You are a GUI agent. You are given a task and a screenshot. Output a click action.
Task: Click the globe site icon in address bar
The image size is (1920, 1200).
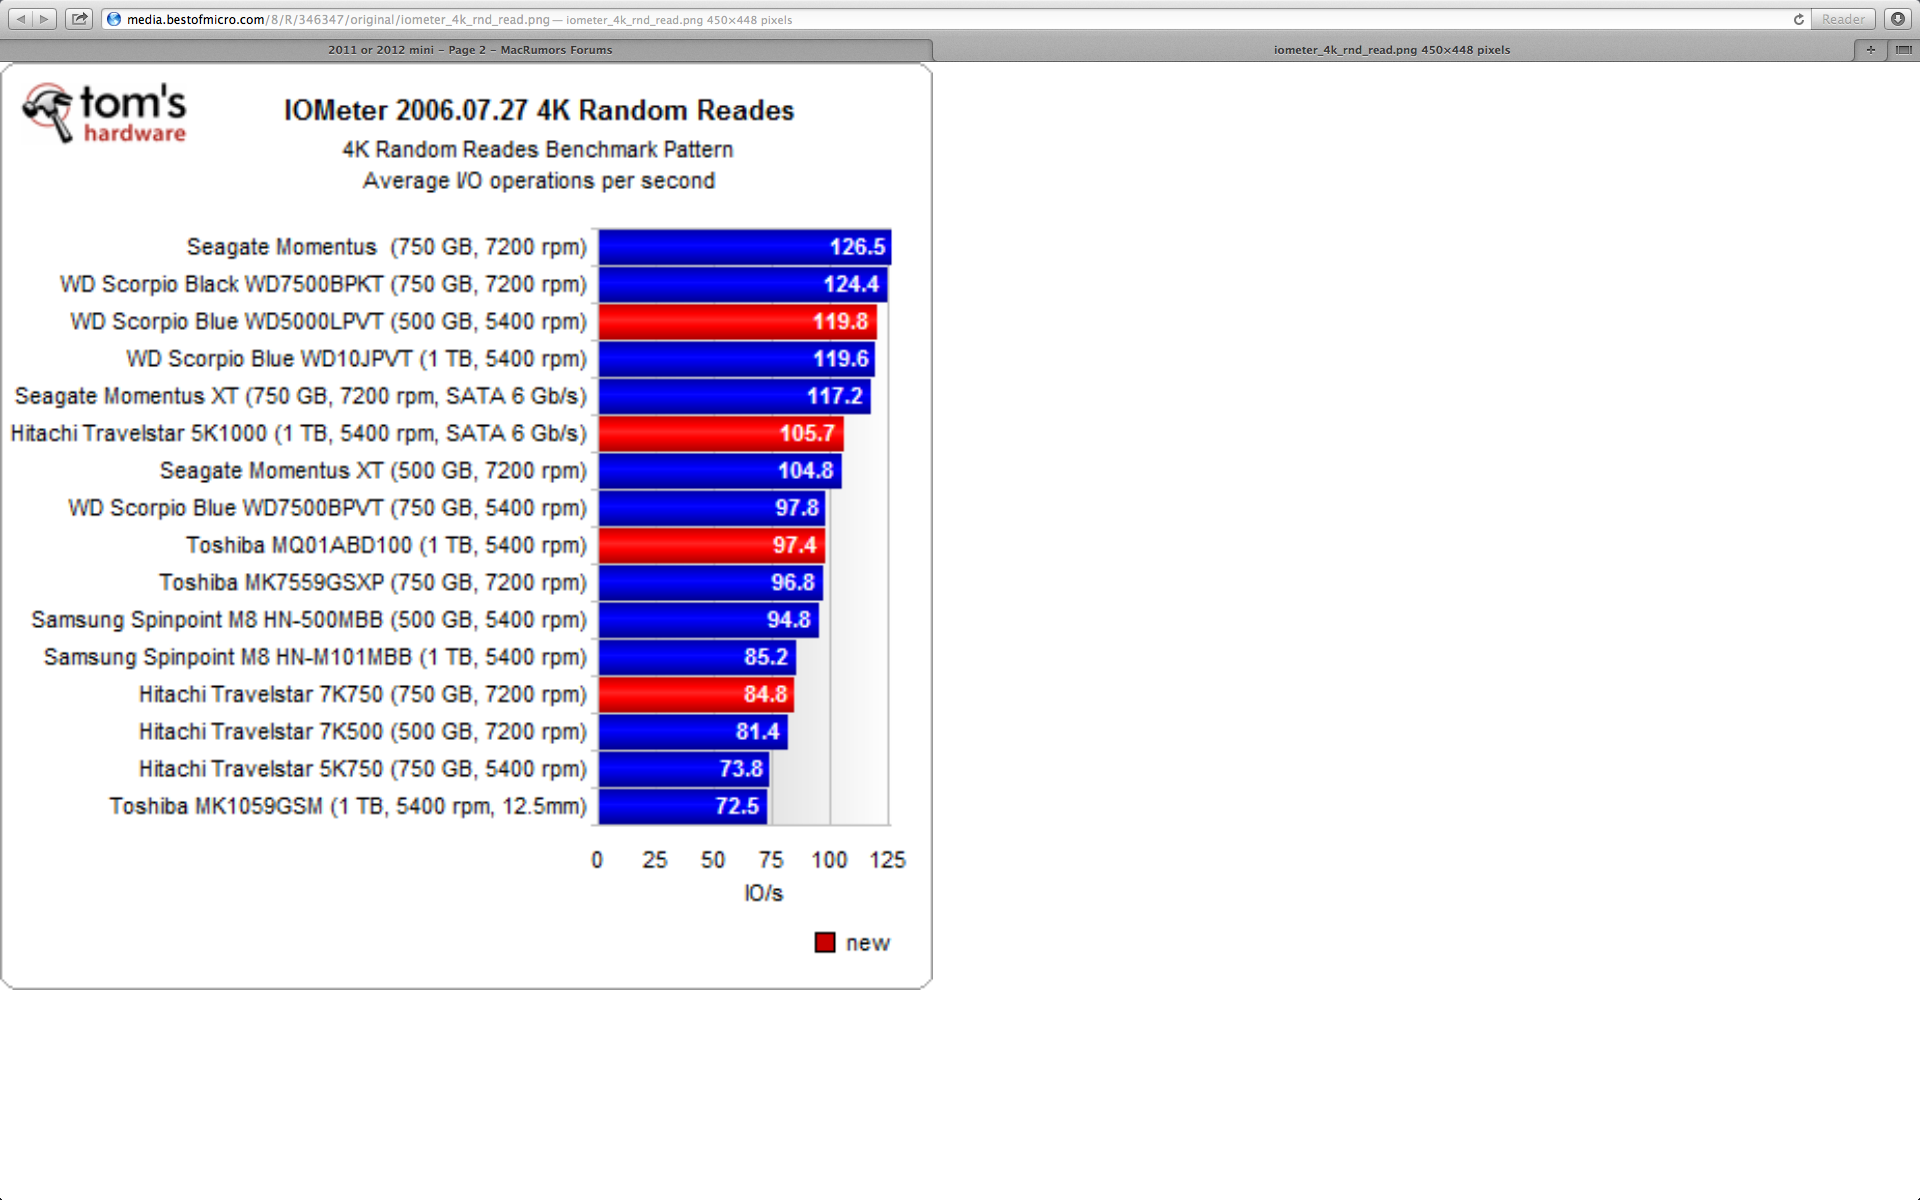(114, 19)
